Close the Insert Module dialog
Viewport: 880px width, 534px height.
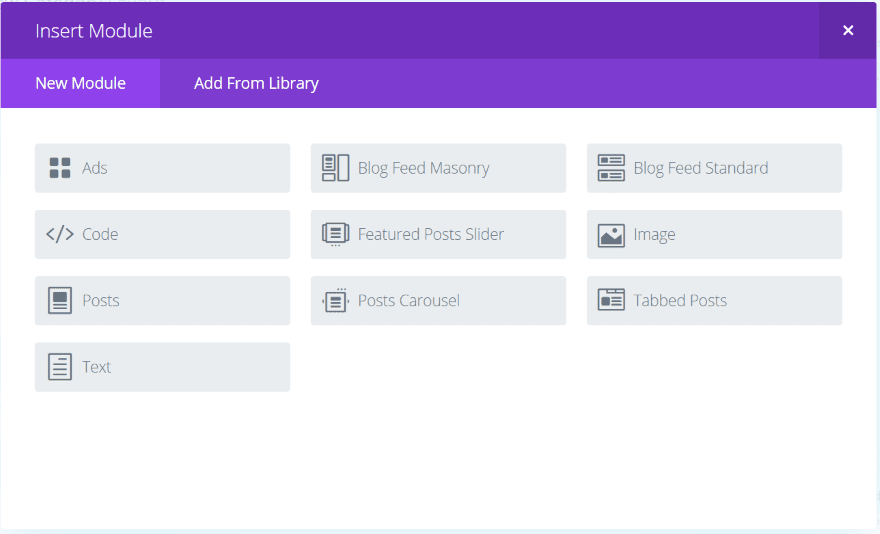click(x=848, y=31)
